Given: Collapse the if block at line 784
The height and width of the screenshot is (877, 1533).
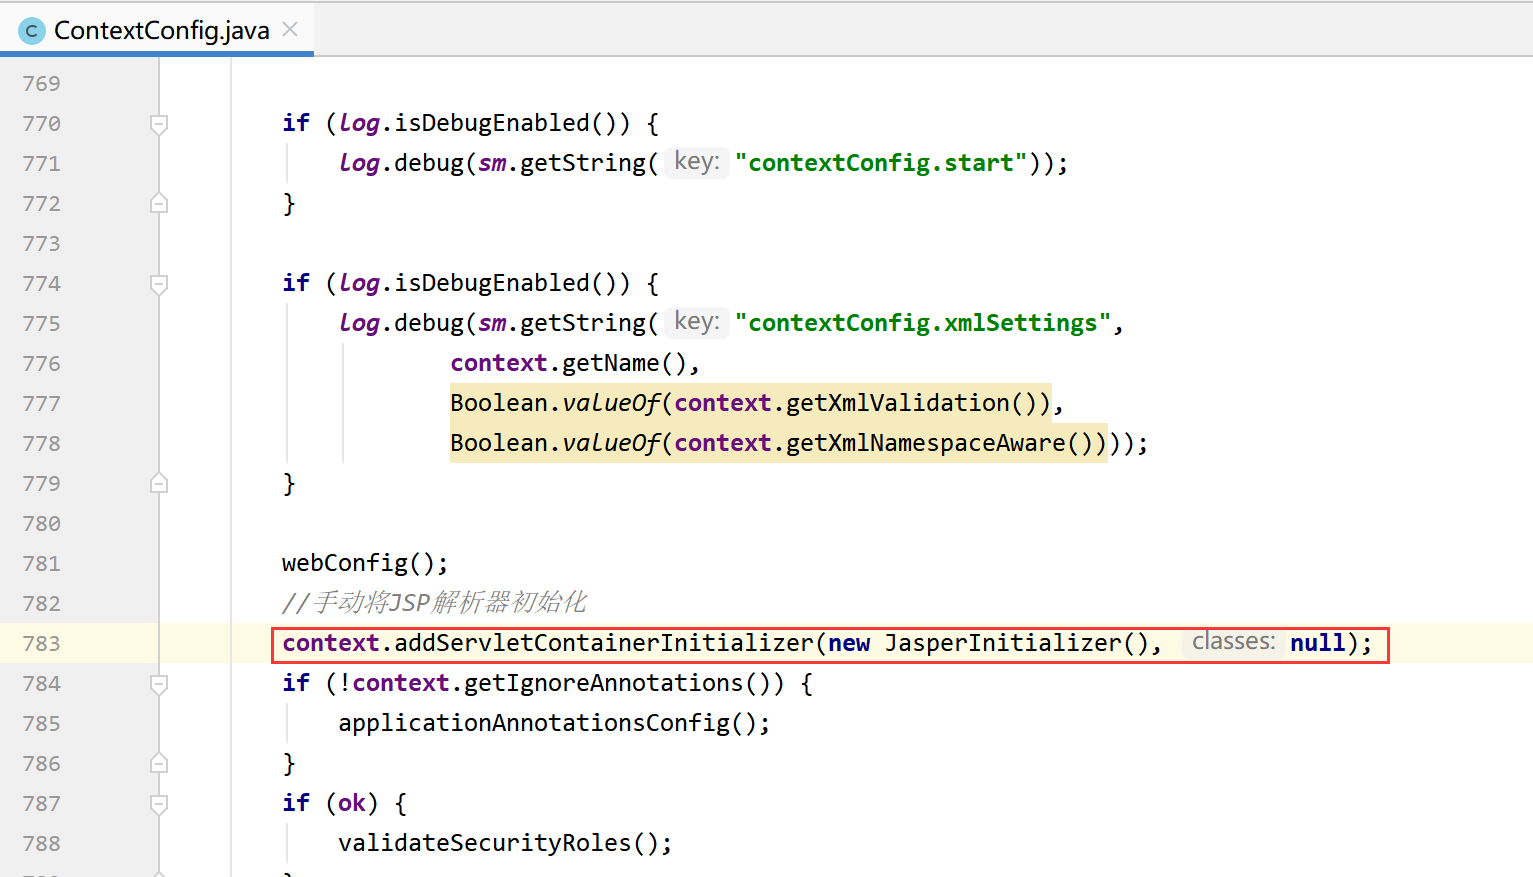Looking at the screenshot, I should pyautogui.click(x=159, y=684).
